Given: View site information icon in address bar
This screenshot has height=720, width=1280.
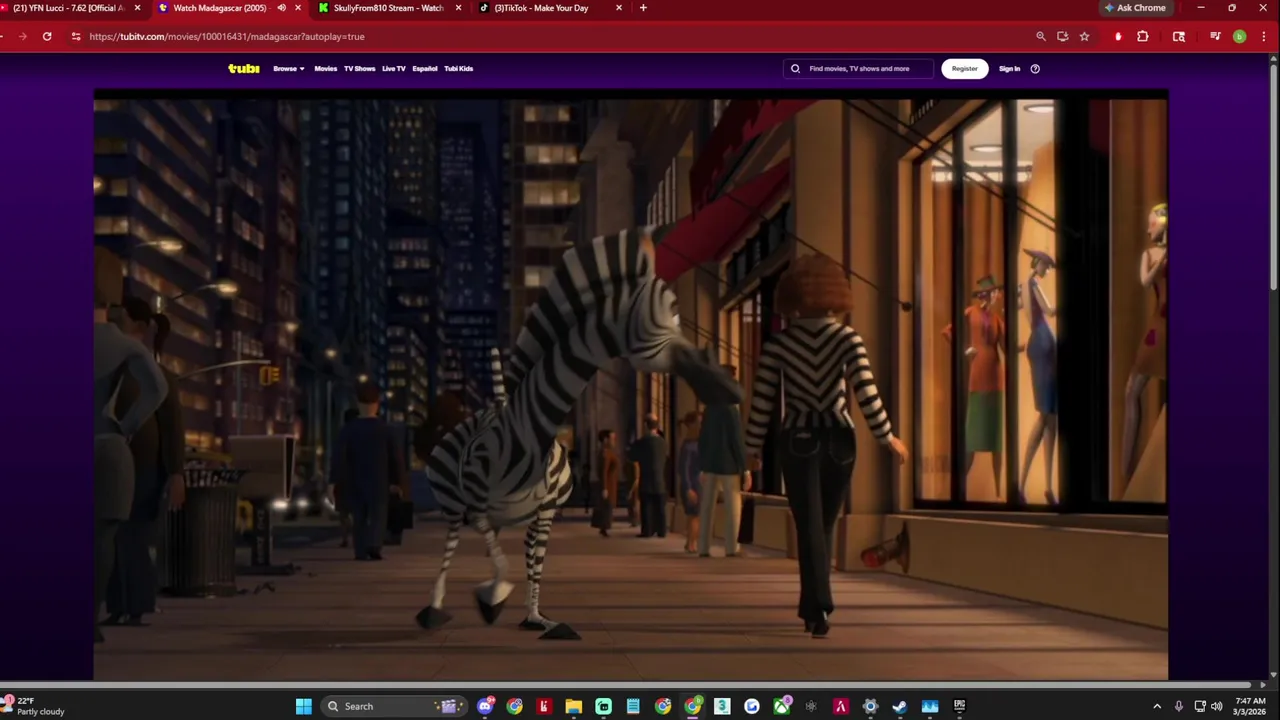Looking at the screenshot, I should click(x=76, y=36).
